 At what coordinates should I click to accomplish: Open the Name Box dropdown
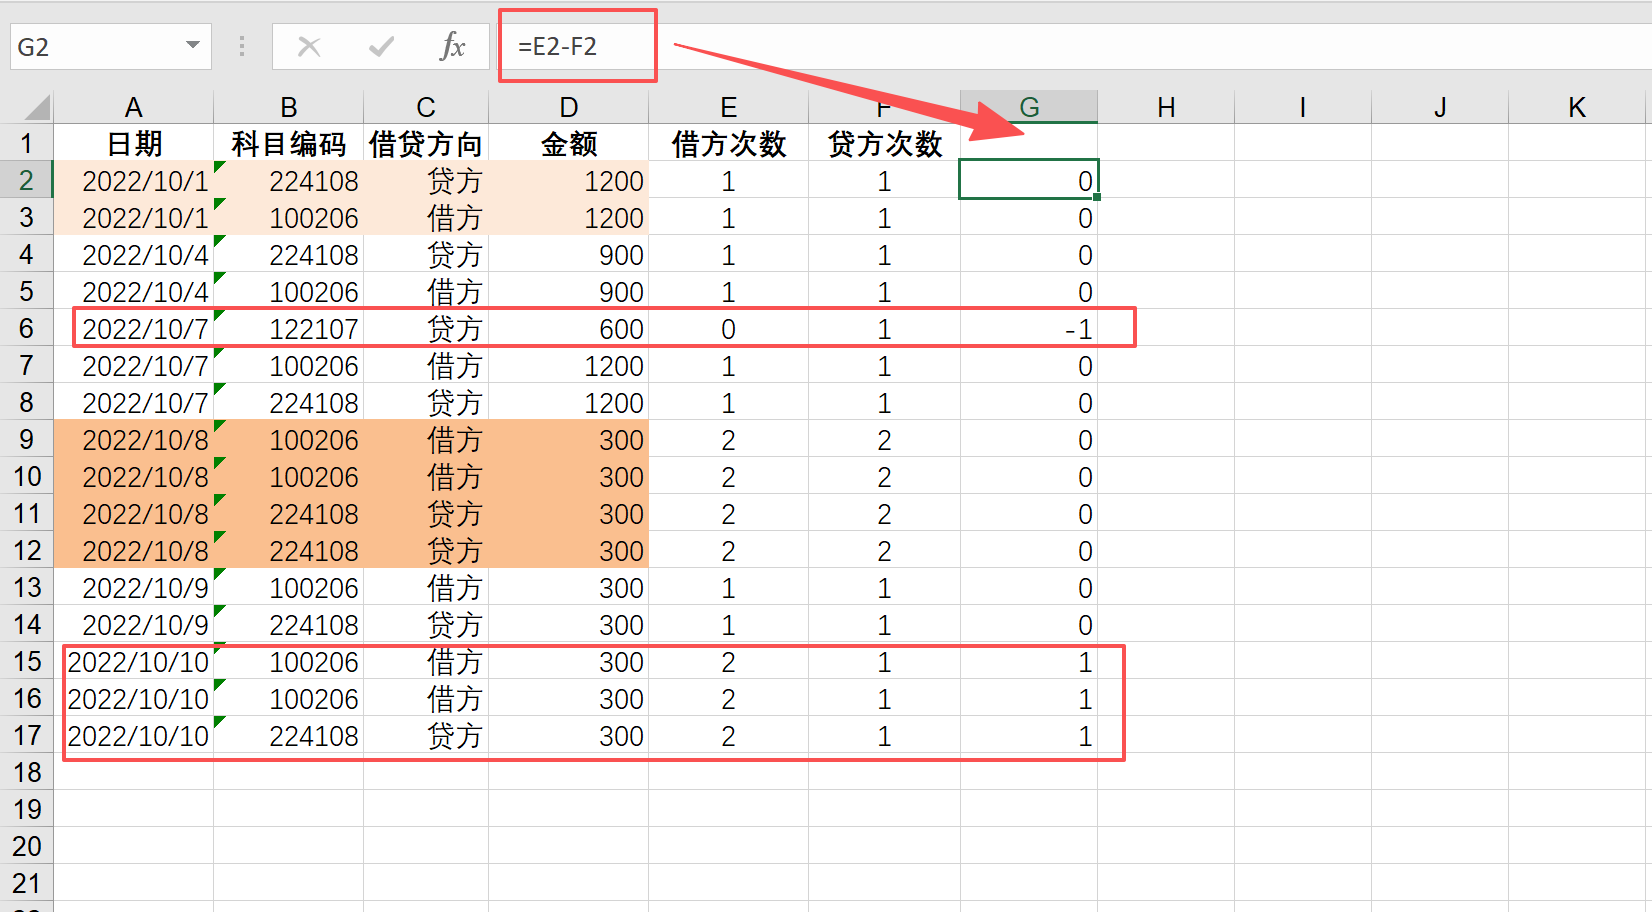click(x=193, y=45)
